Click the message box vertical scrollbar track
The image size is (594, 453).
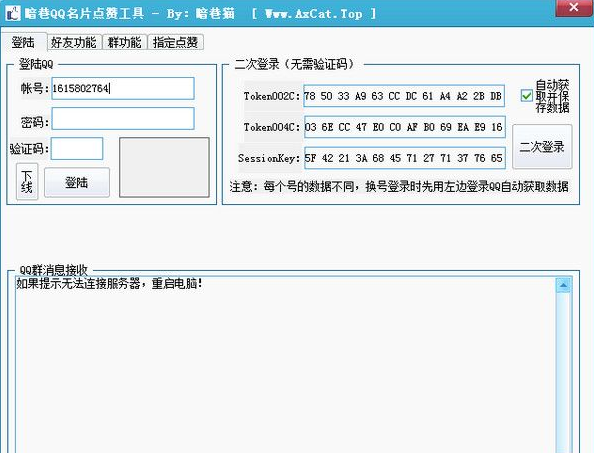click(564, 373)
